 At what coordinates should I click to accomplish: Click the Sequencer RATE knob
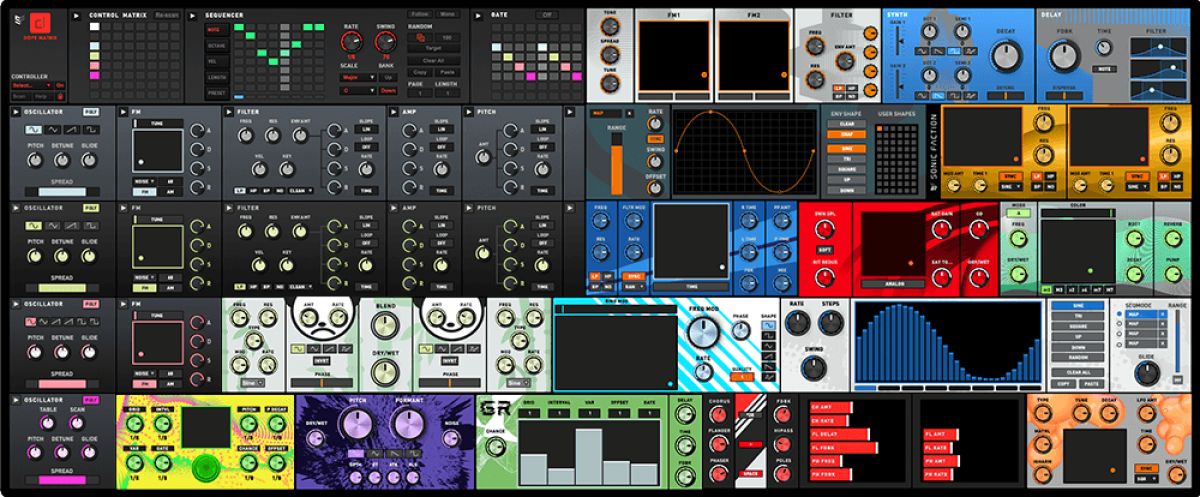point(351,42)
